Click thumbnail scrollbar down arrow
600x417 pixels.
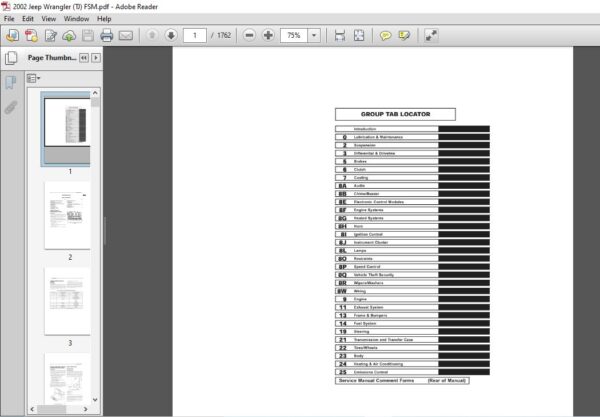[95, 400]
